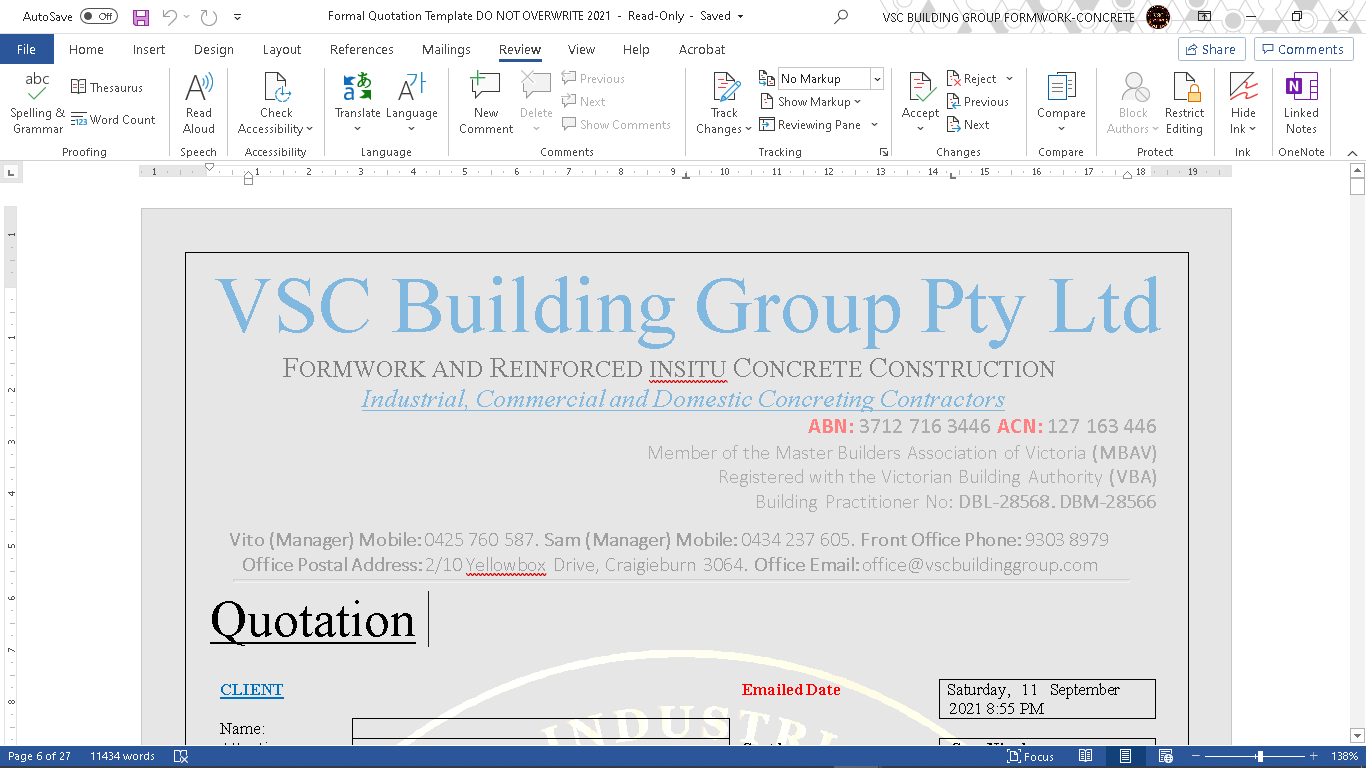Open Compare documents tool
Image resolution: width=1366 pixels, height=768 pixels.
tap(1061, 103)
